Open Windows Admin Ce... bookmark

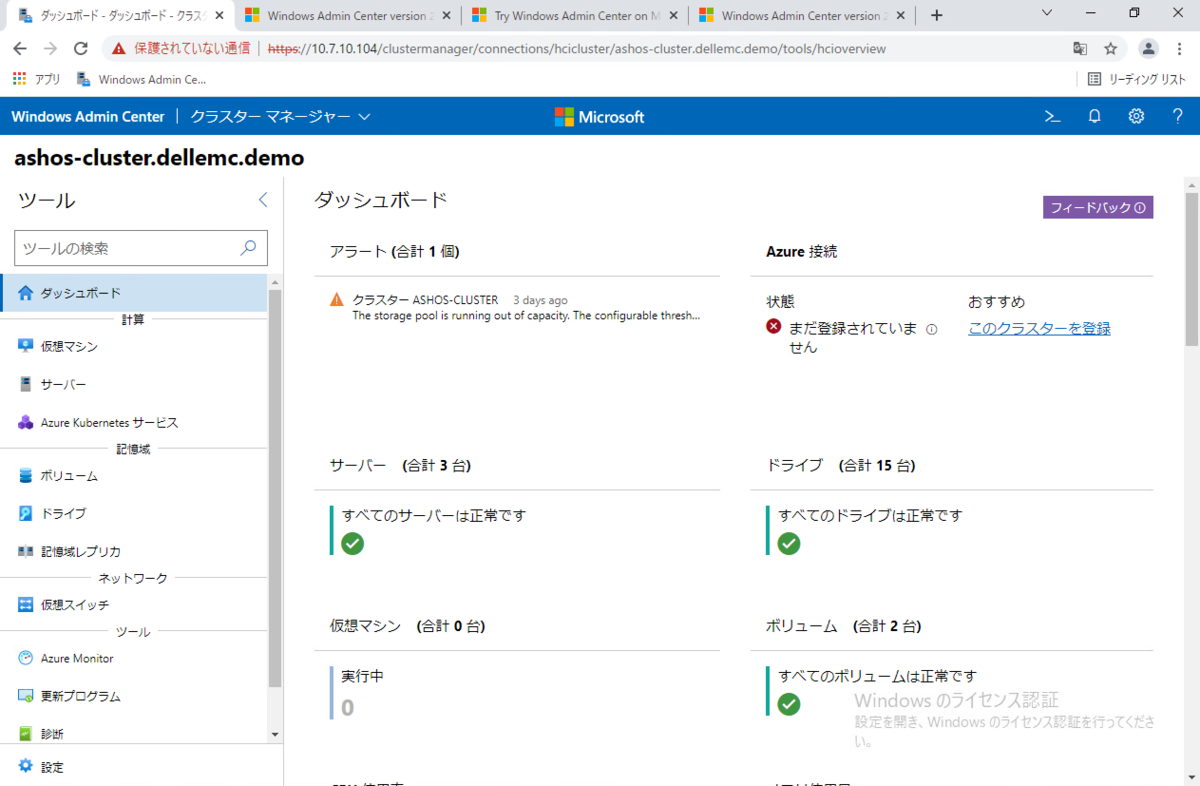coord(141,79)
